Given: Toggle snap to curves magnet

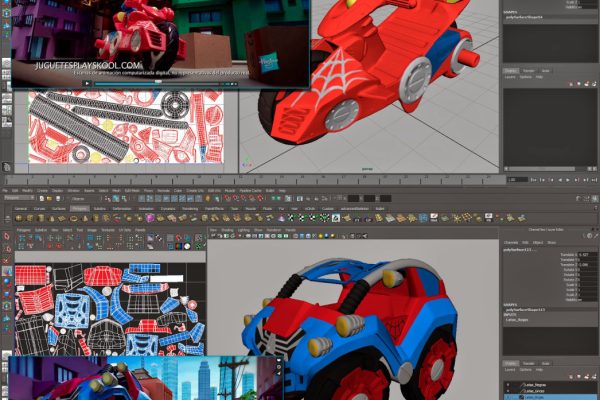Looking at the screenshot, I should pyautogui.click(x=235, y=198).
